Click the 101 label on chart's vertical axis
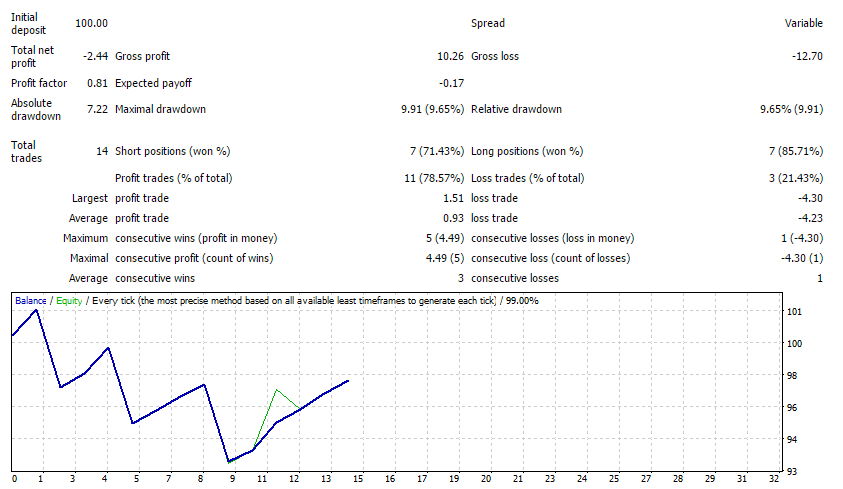Viewport: 843px width, 489px height. coord(794,312)
